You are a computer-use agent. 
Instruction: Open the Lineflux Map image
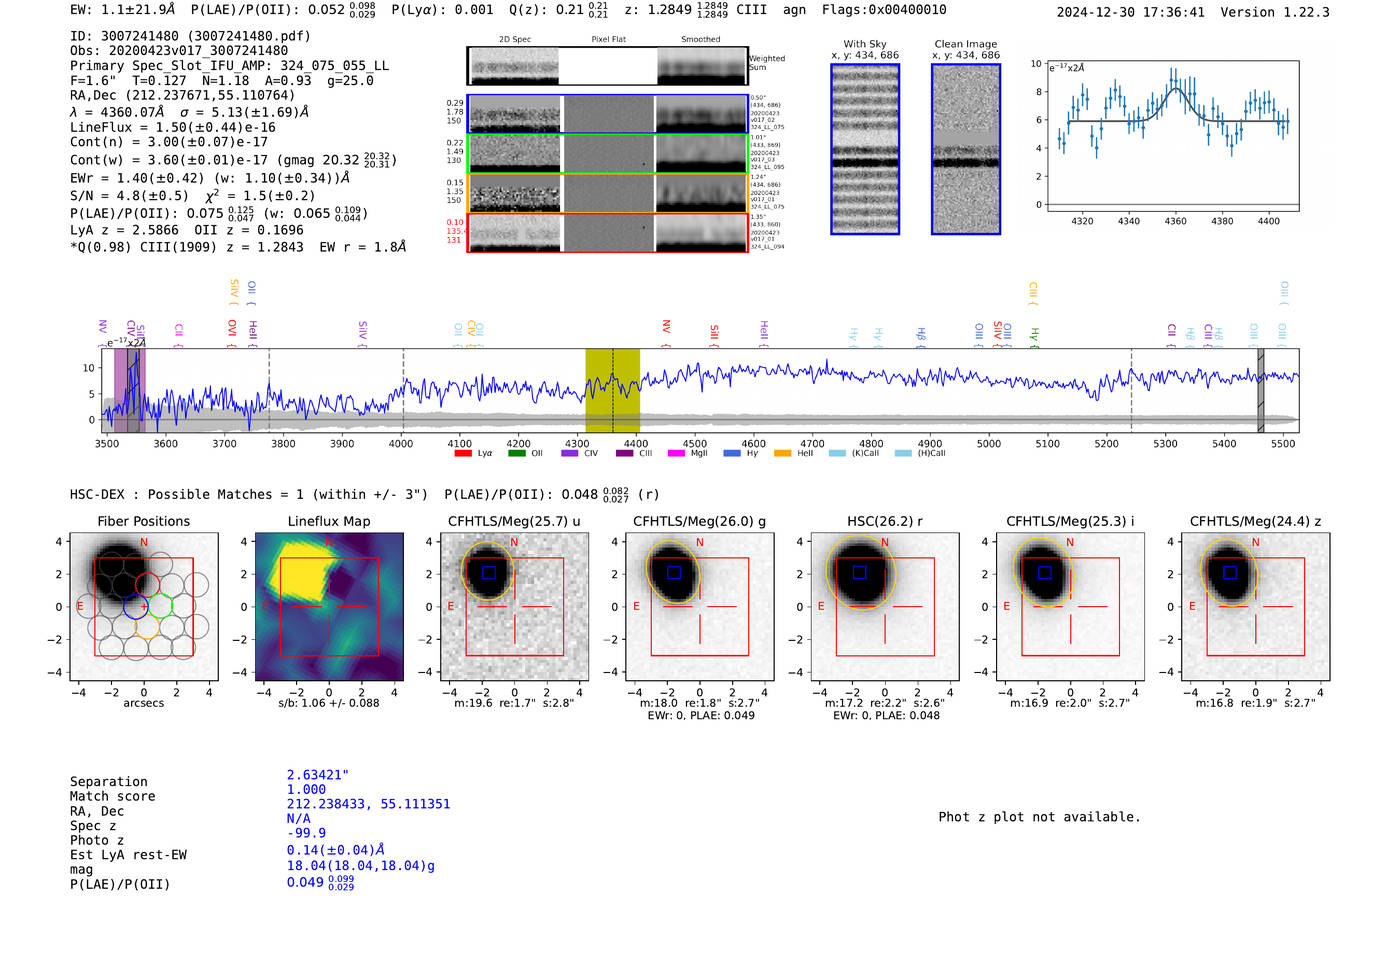(x=329, y=606)
